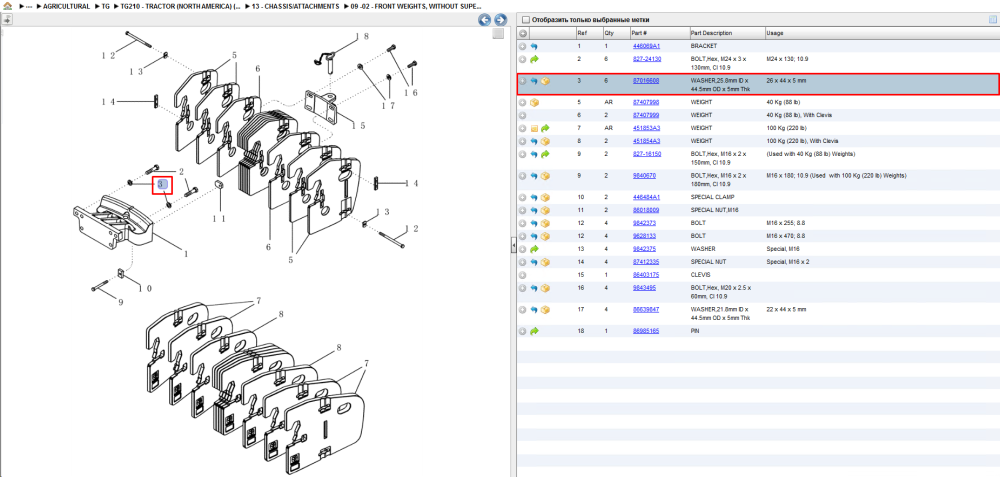Click the package icon for bolt 9843495
Screen dimensions: 1000x477
(545, 288)
